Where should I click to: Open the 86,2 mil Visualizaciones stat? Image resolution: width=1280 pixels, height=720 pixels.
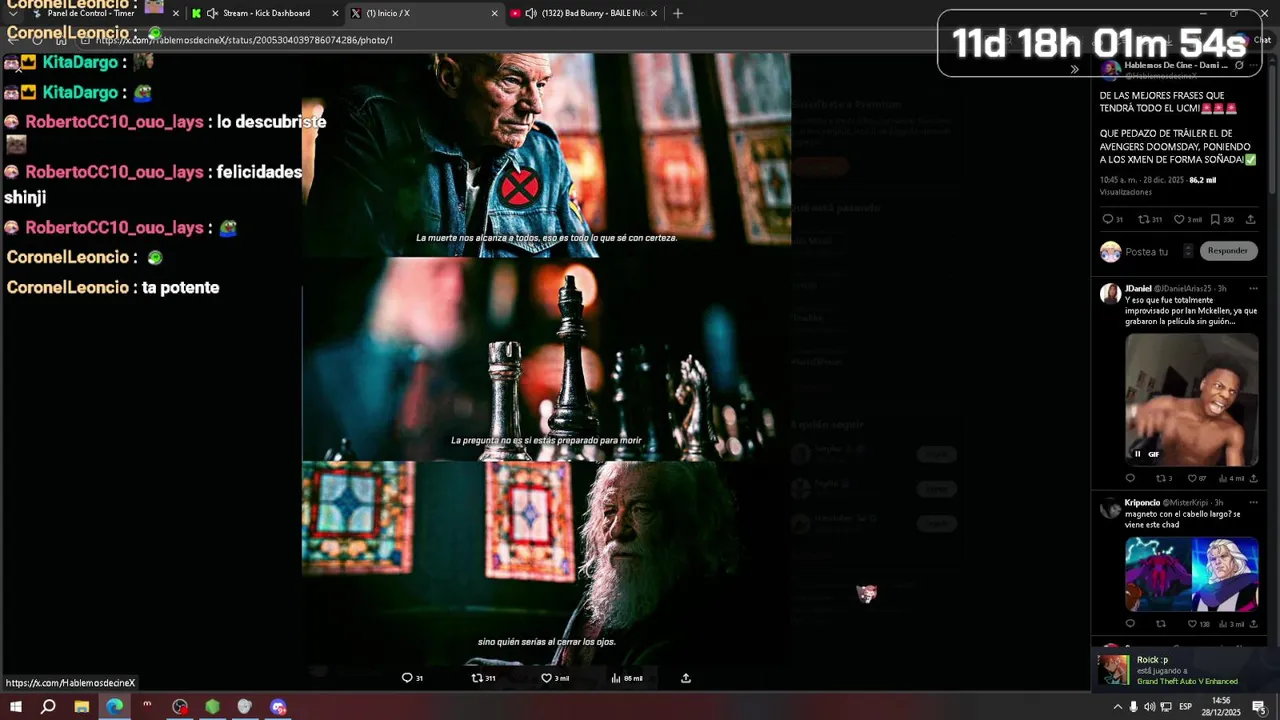[x=1158, y=186]
